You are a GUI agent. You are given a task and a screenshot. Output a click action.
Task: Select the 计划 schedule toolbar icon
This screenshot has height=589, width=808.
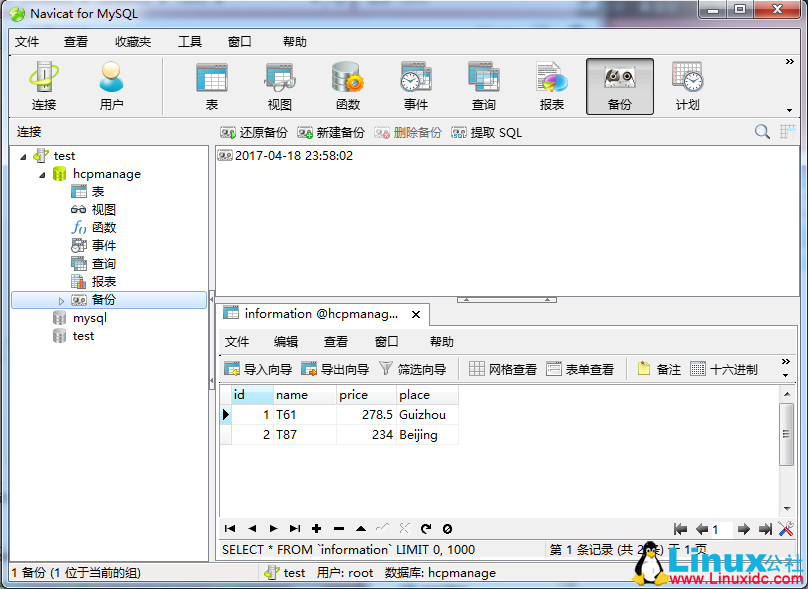[x=687, y=86]
